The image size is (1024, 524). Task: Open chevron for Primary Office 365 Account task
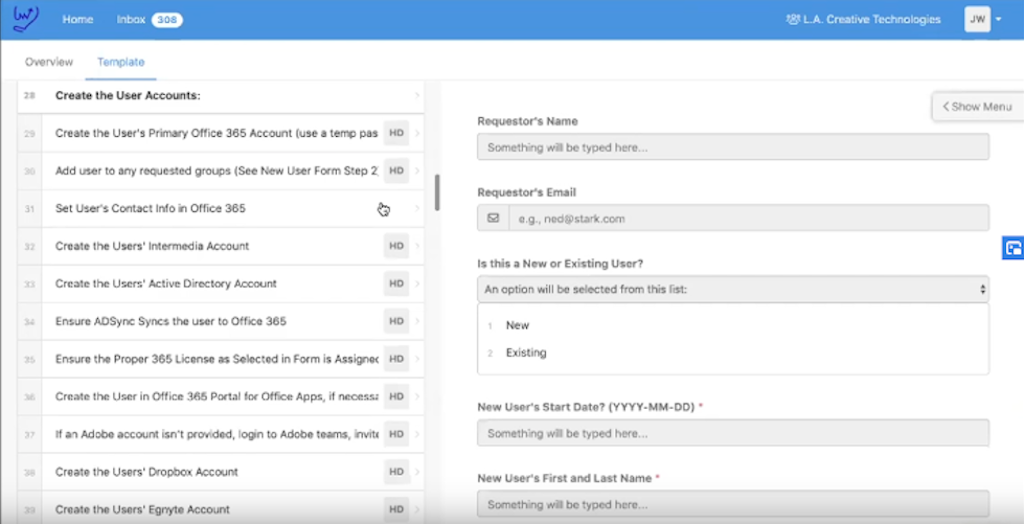click(417, 133)
